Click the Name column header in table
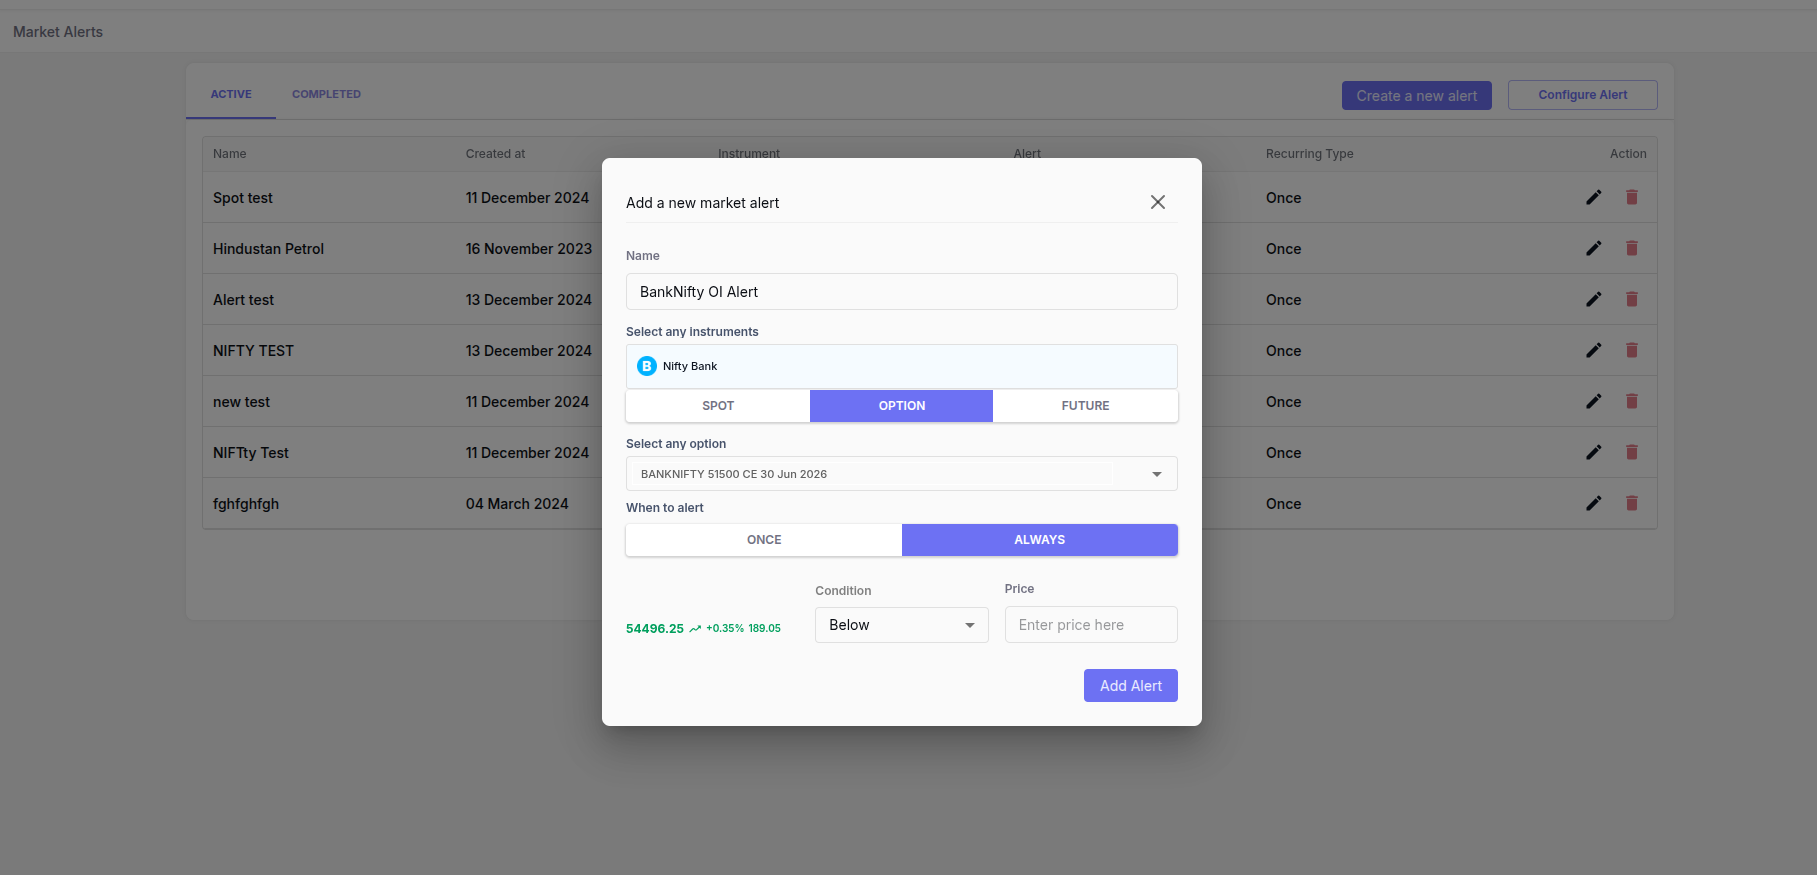Viewport: 1817px width, 875px height. [x=229, y=154]
